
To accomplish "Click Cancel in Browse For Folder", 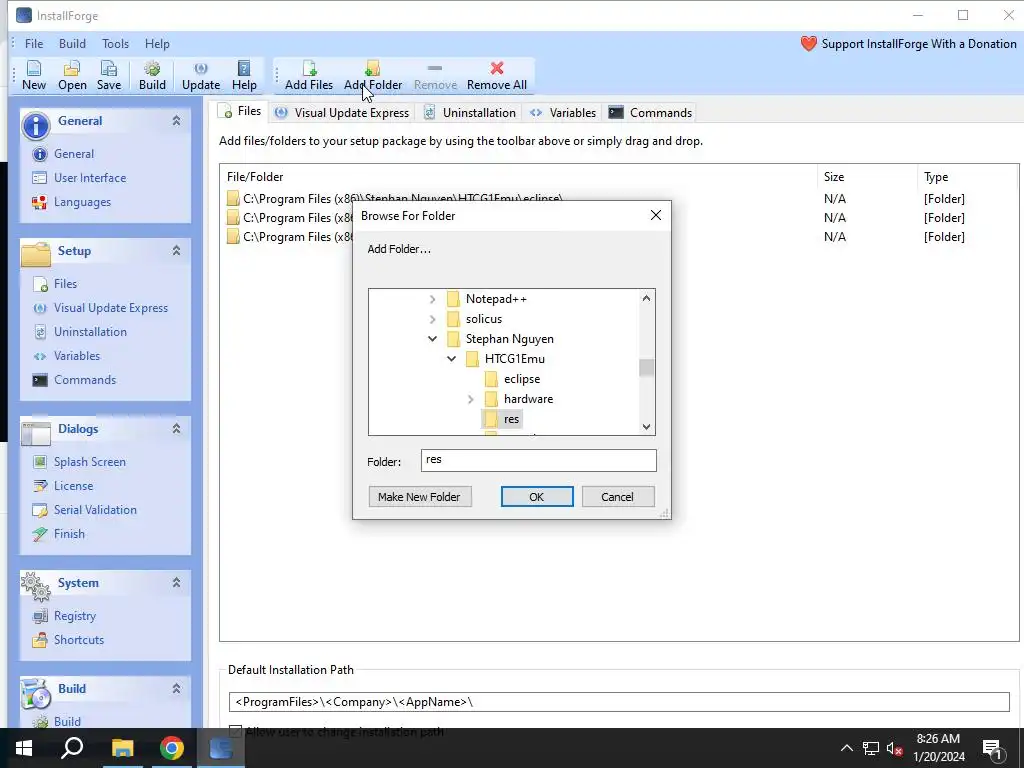I will tap(618, 497).
